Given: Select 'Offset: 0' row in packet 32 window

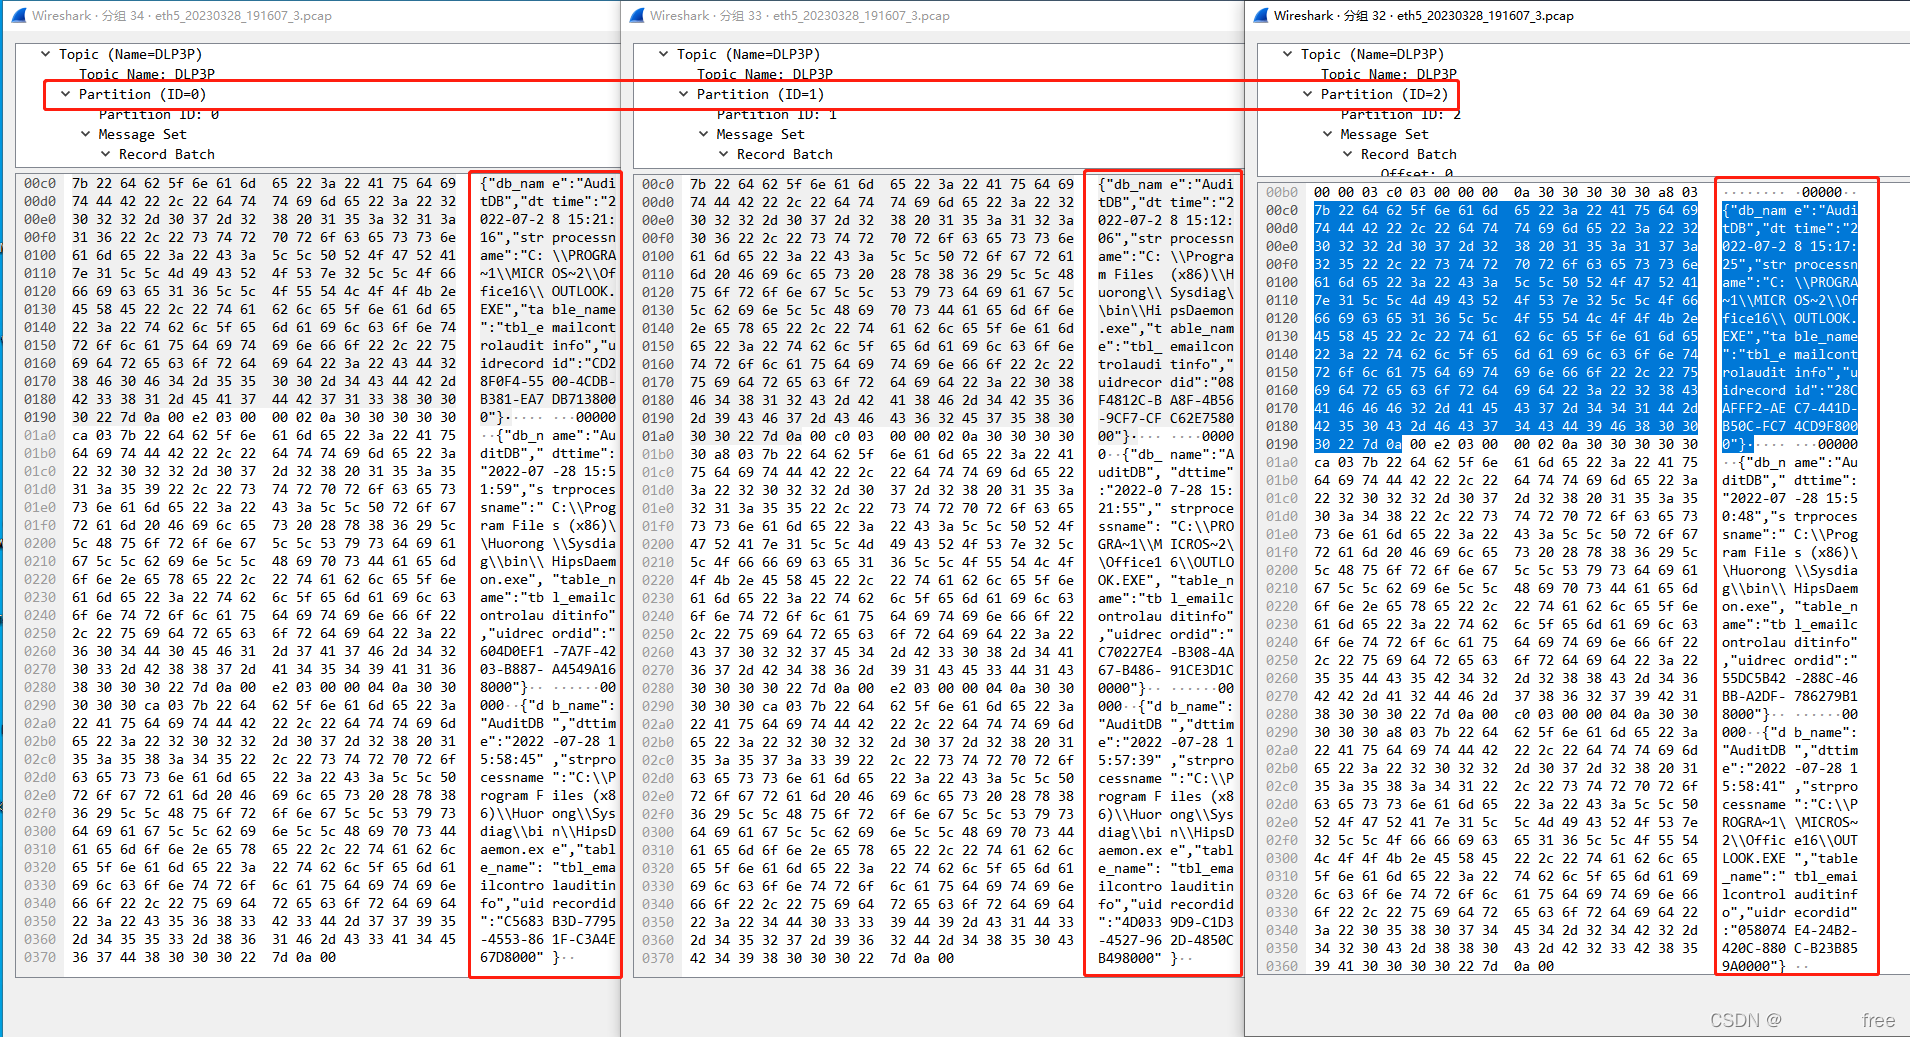Looking at the screenshot, I should 1417,173.
